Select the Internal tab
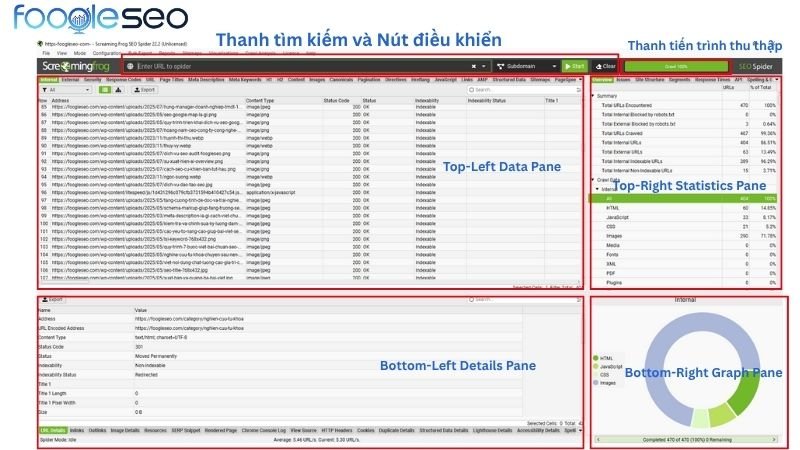This screenshot has height=450, width=800. [49, 80]
